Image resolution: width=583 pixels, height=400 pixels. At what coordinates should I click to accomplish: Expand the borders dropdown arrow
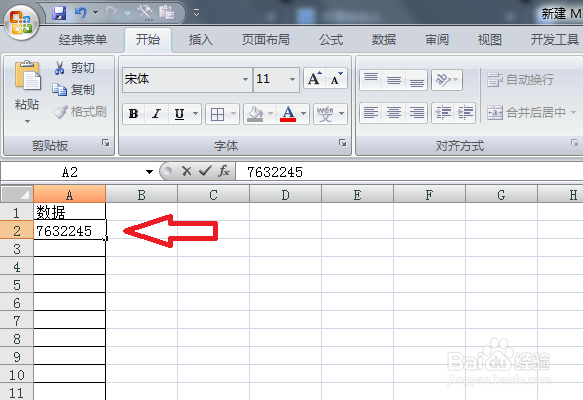coord(233,113)
